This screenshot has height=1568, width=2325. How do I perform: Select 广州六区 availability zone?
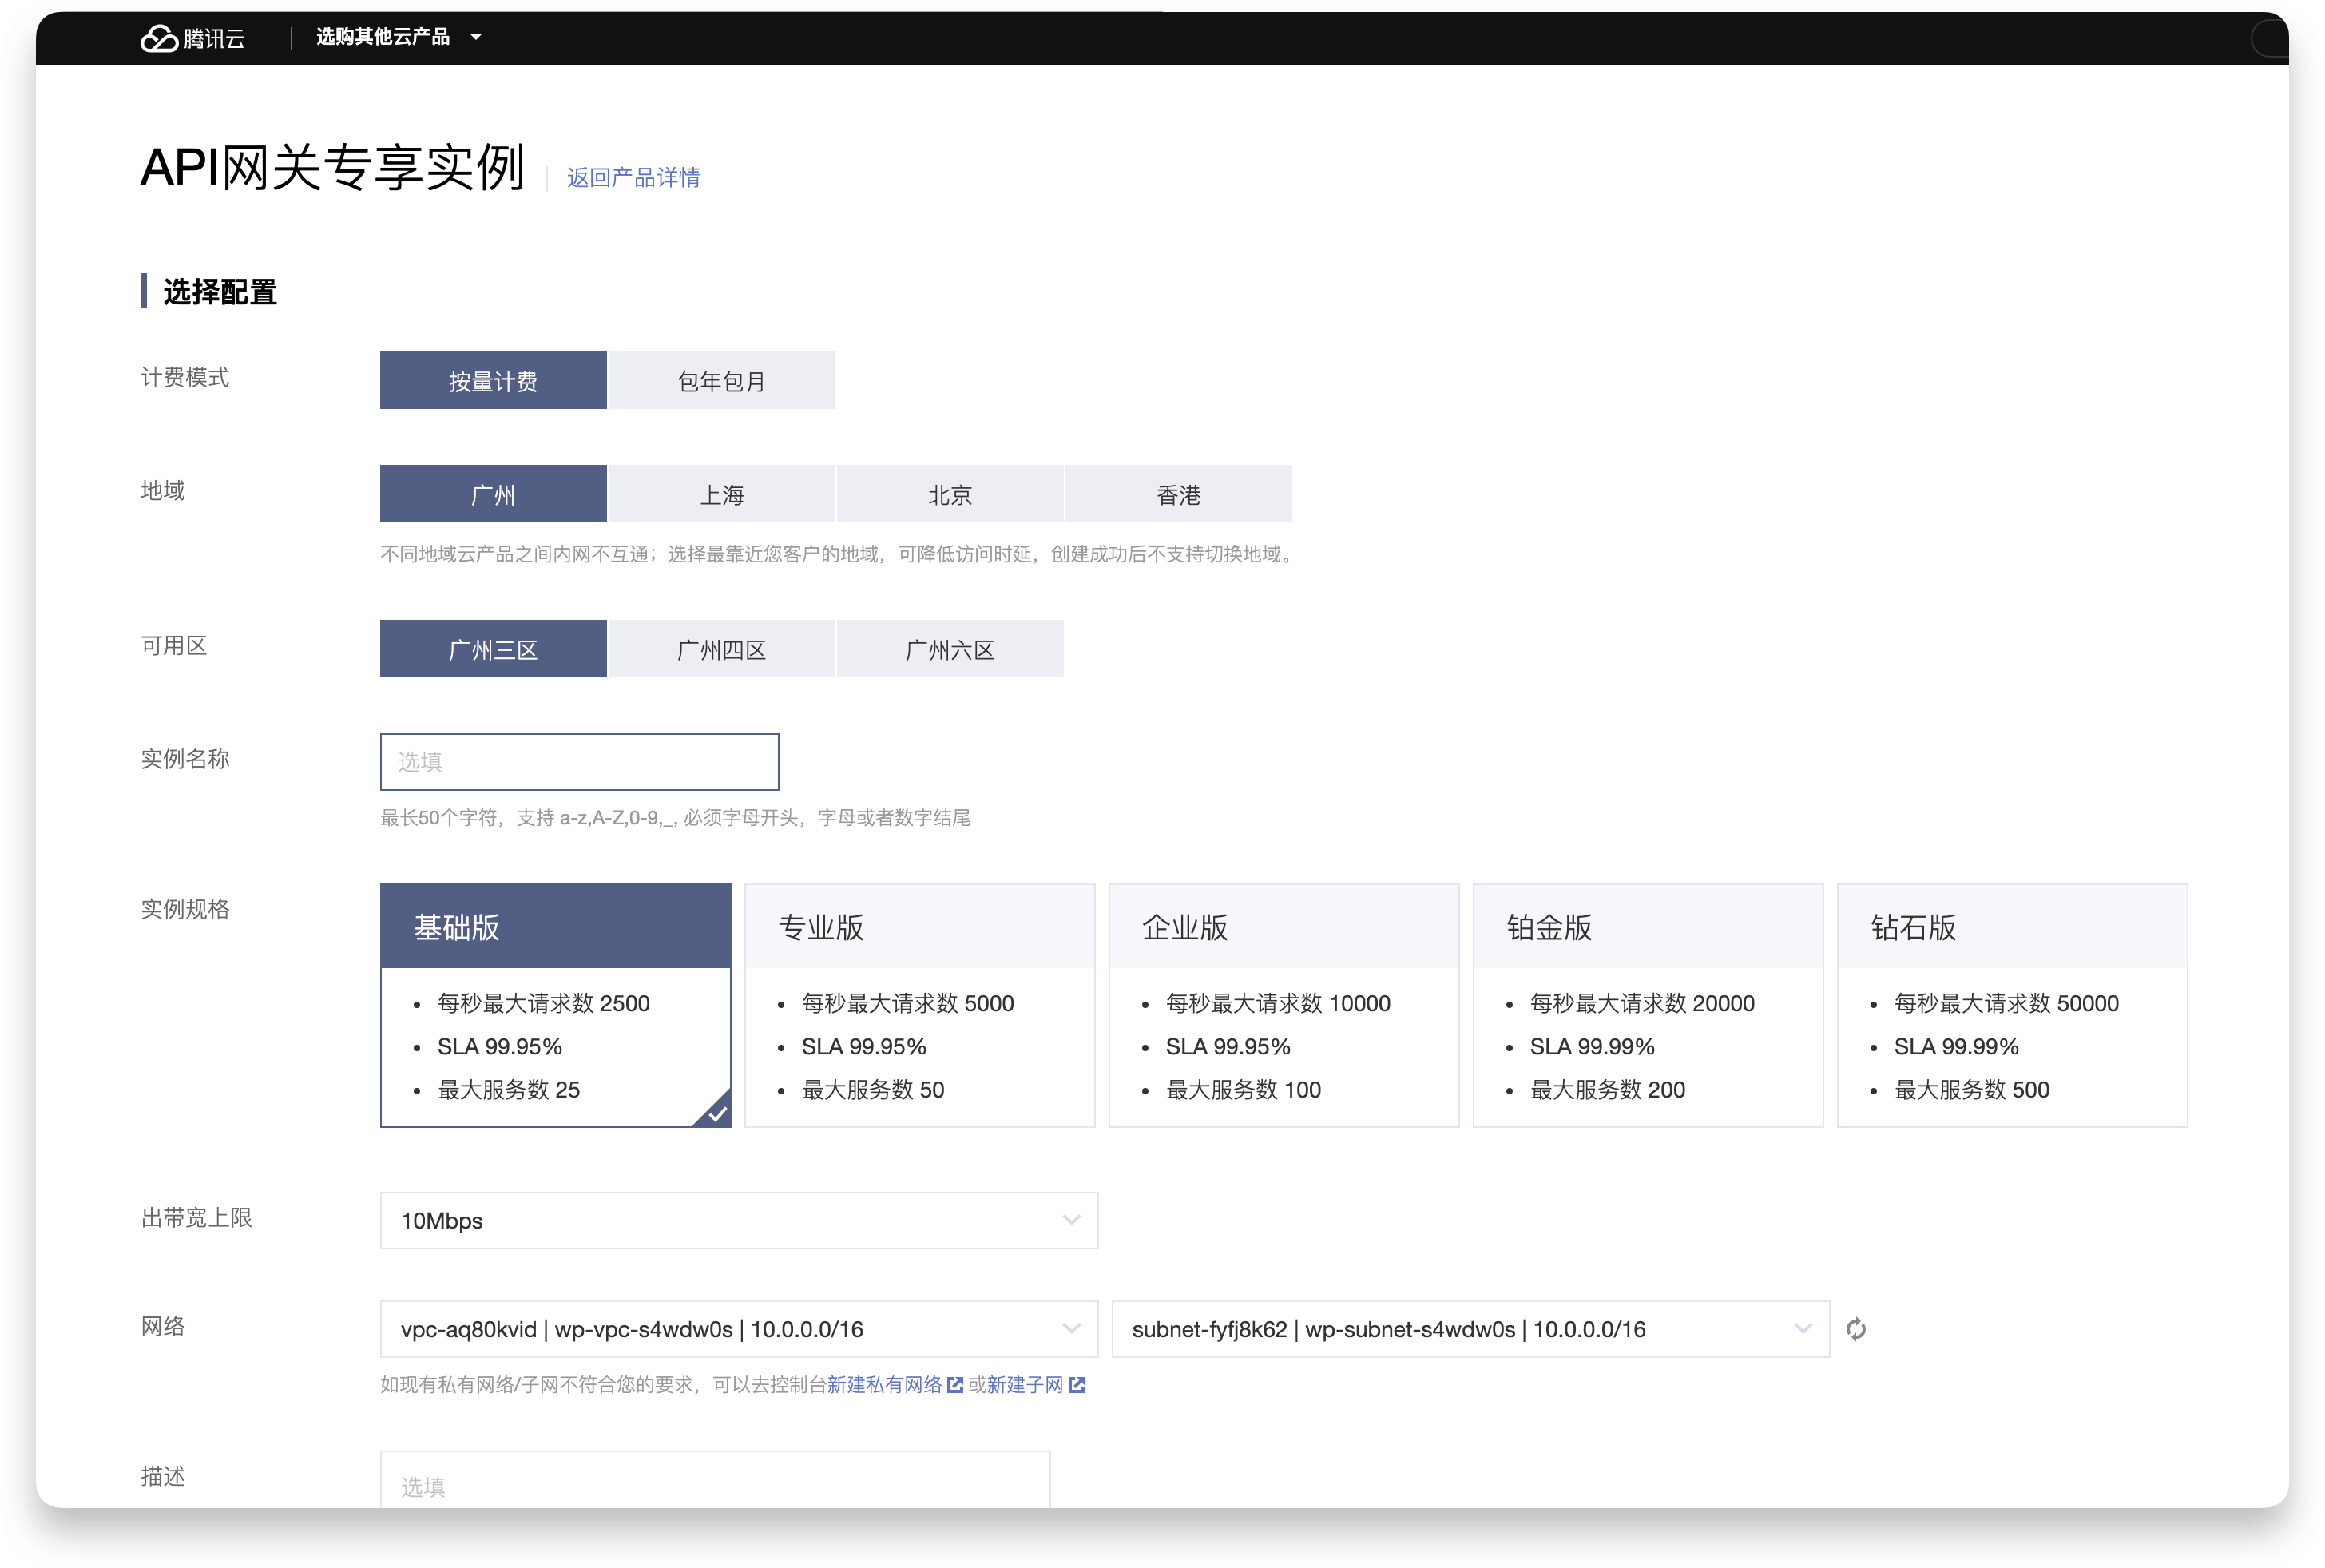pyautogui.click(x=949, y=649)
